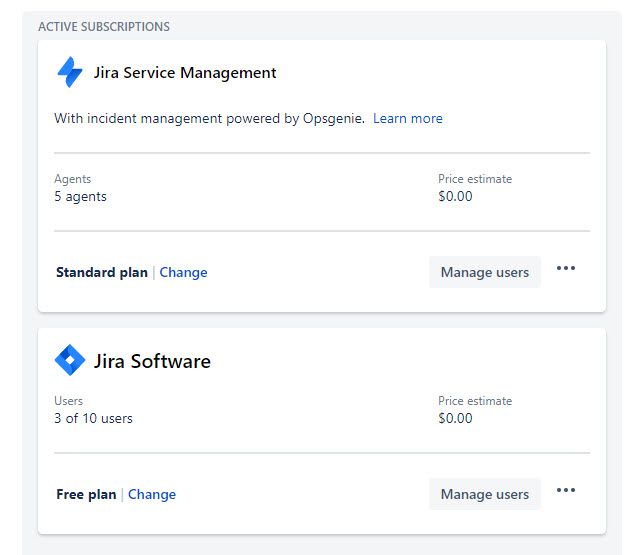The image size is (638, 555).
Task: Click the '5 agents' value
Action: click(x=81, y=197)
